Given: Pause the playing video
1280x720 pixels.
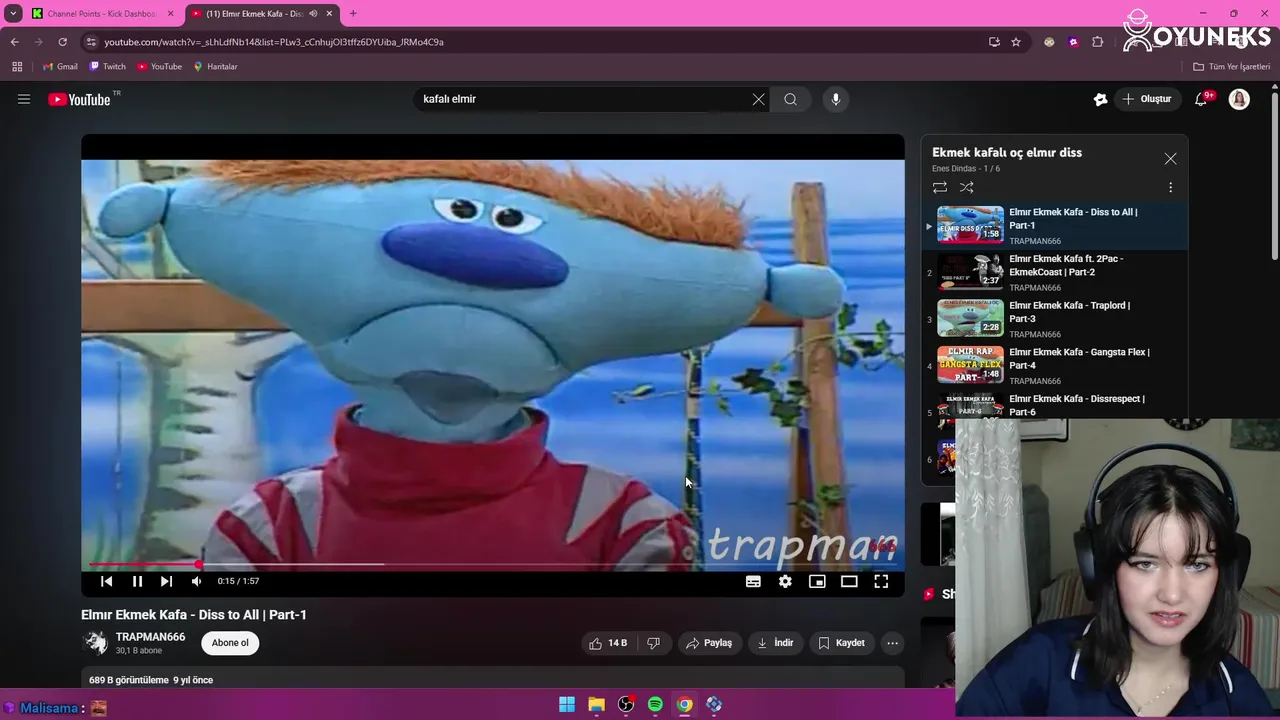Looking at the screenshot, I should [137, 581].
